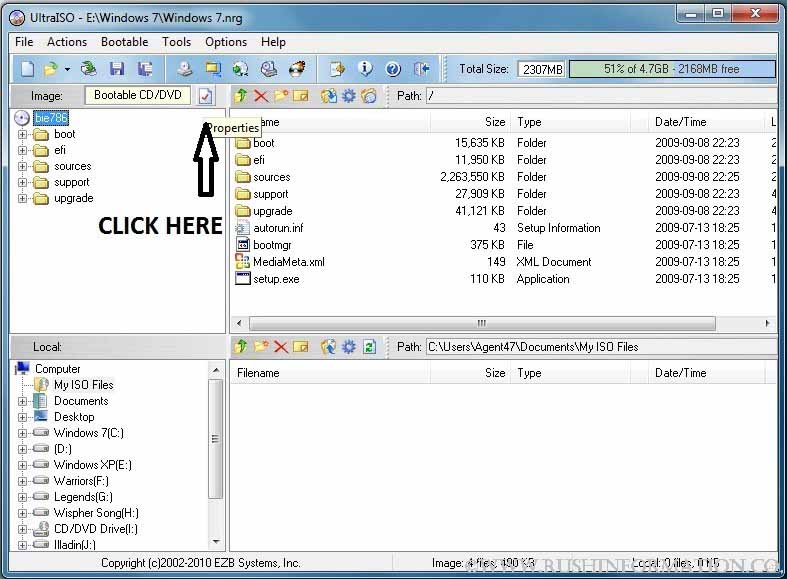787x579 pixels.
Task: Click the Exit door toolbar icon
Action: tap(422, 69)
